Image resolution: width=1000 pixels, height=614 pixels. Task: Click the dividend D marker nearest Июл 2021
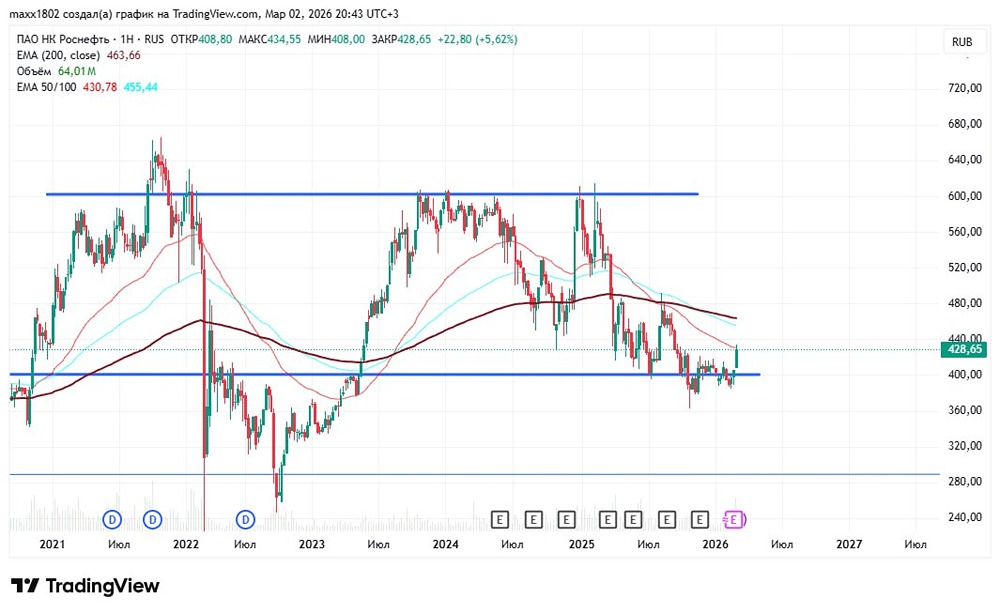(x=112, y=520)
